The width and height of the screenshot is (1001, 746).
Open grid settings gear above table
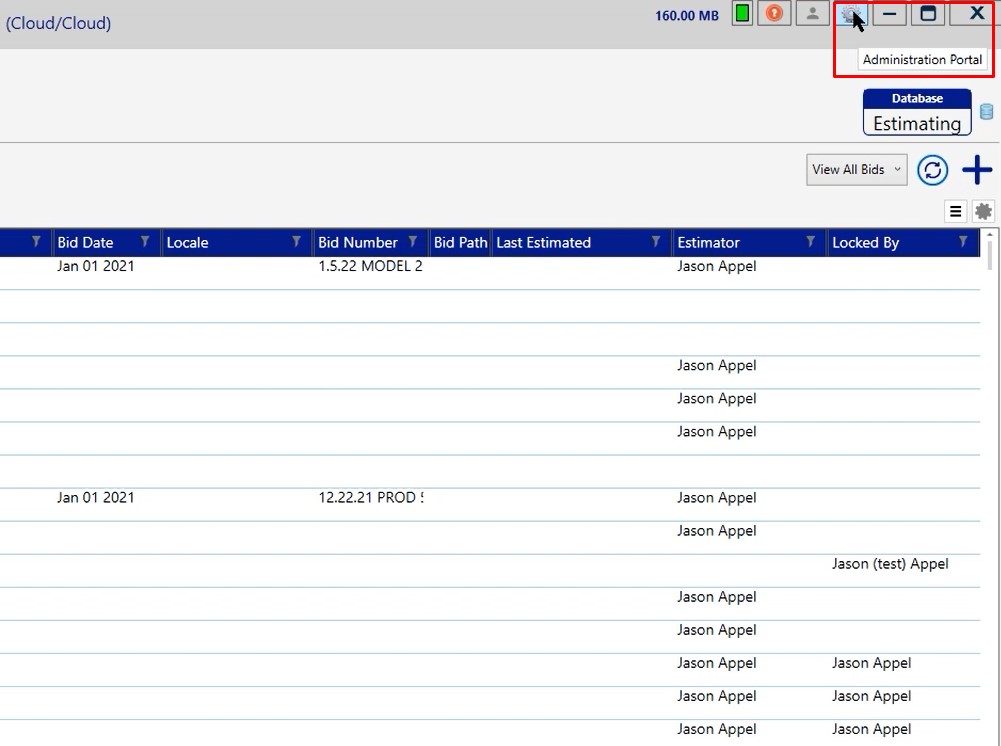(x=983, y=211)
